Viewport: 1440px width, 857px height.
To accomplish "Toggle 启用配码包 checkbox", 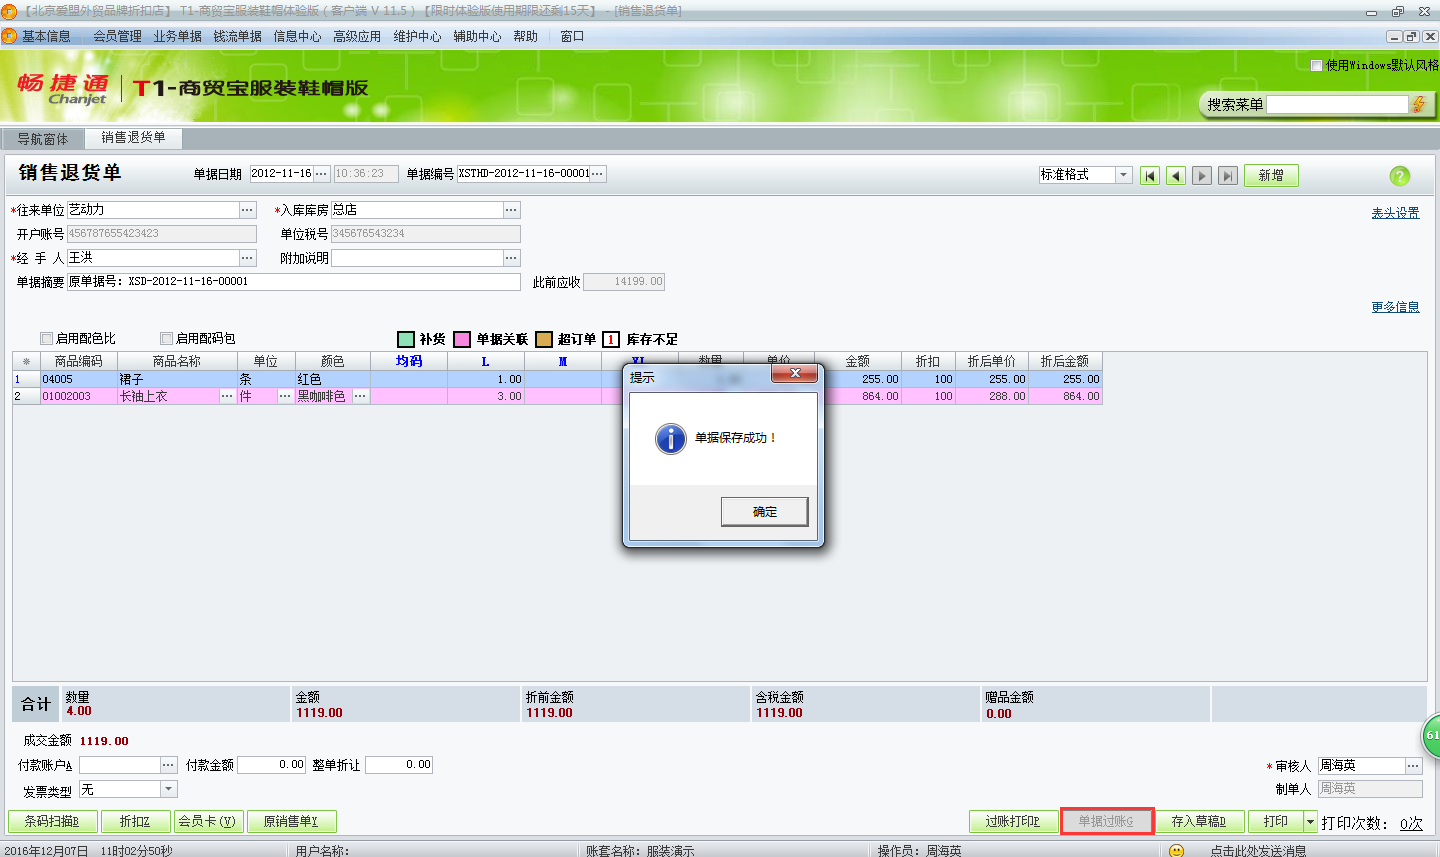I will point(166,338).
